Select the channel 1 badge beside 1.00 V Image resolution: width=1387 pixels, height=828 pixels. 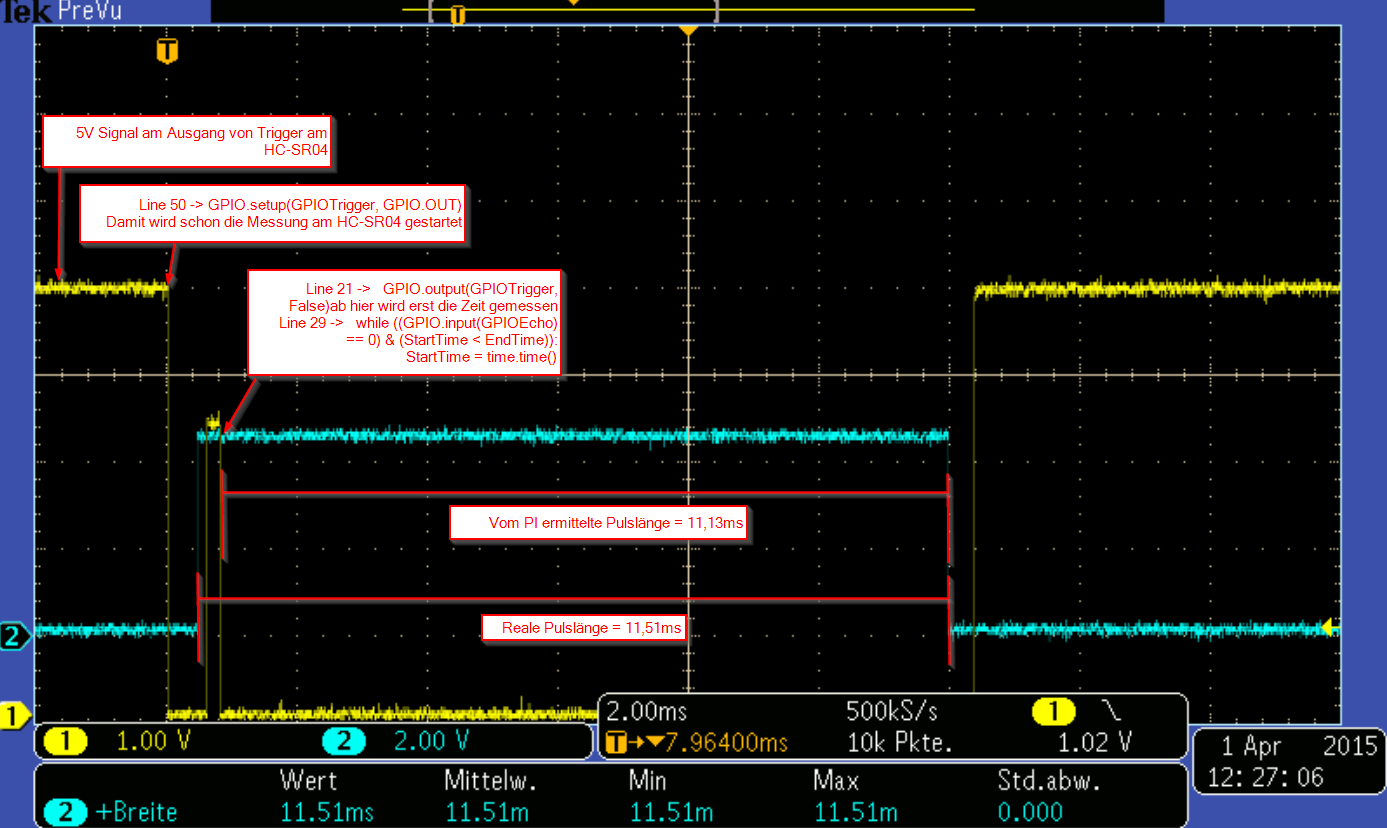click(67, 742)
